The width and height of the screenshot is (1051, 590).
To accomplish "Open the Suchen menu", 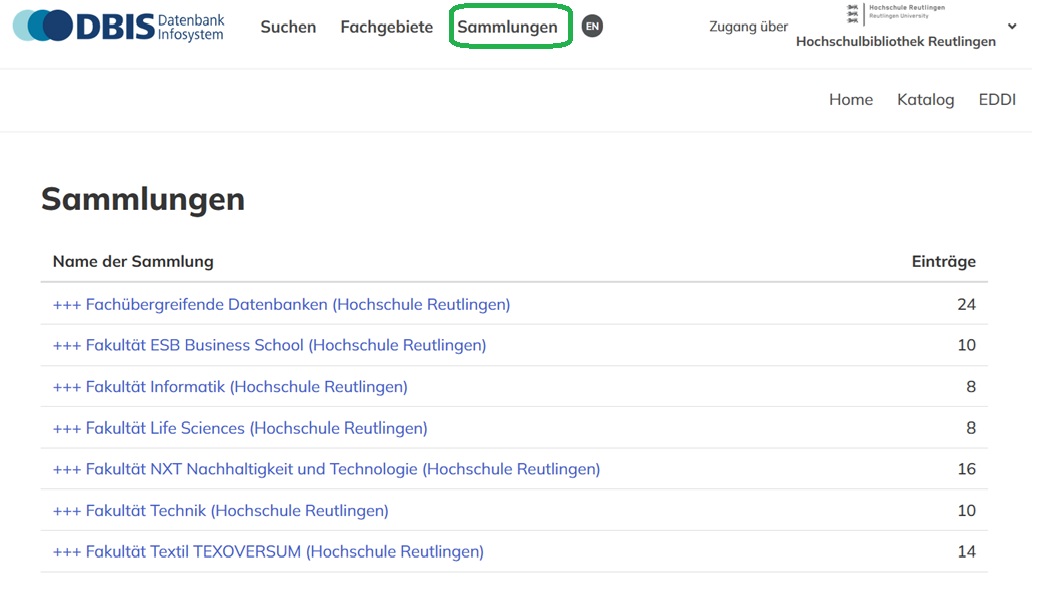I will pyautogui.click(x=288, y=27).
